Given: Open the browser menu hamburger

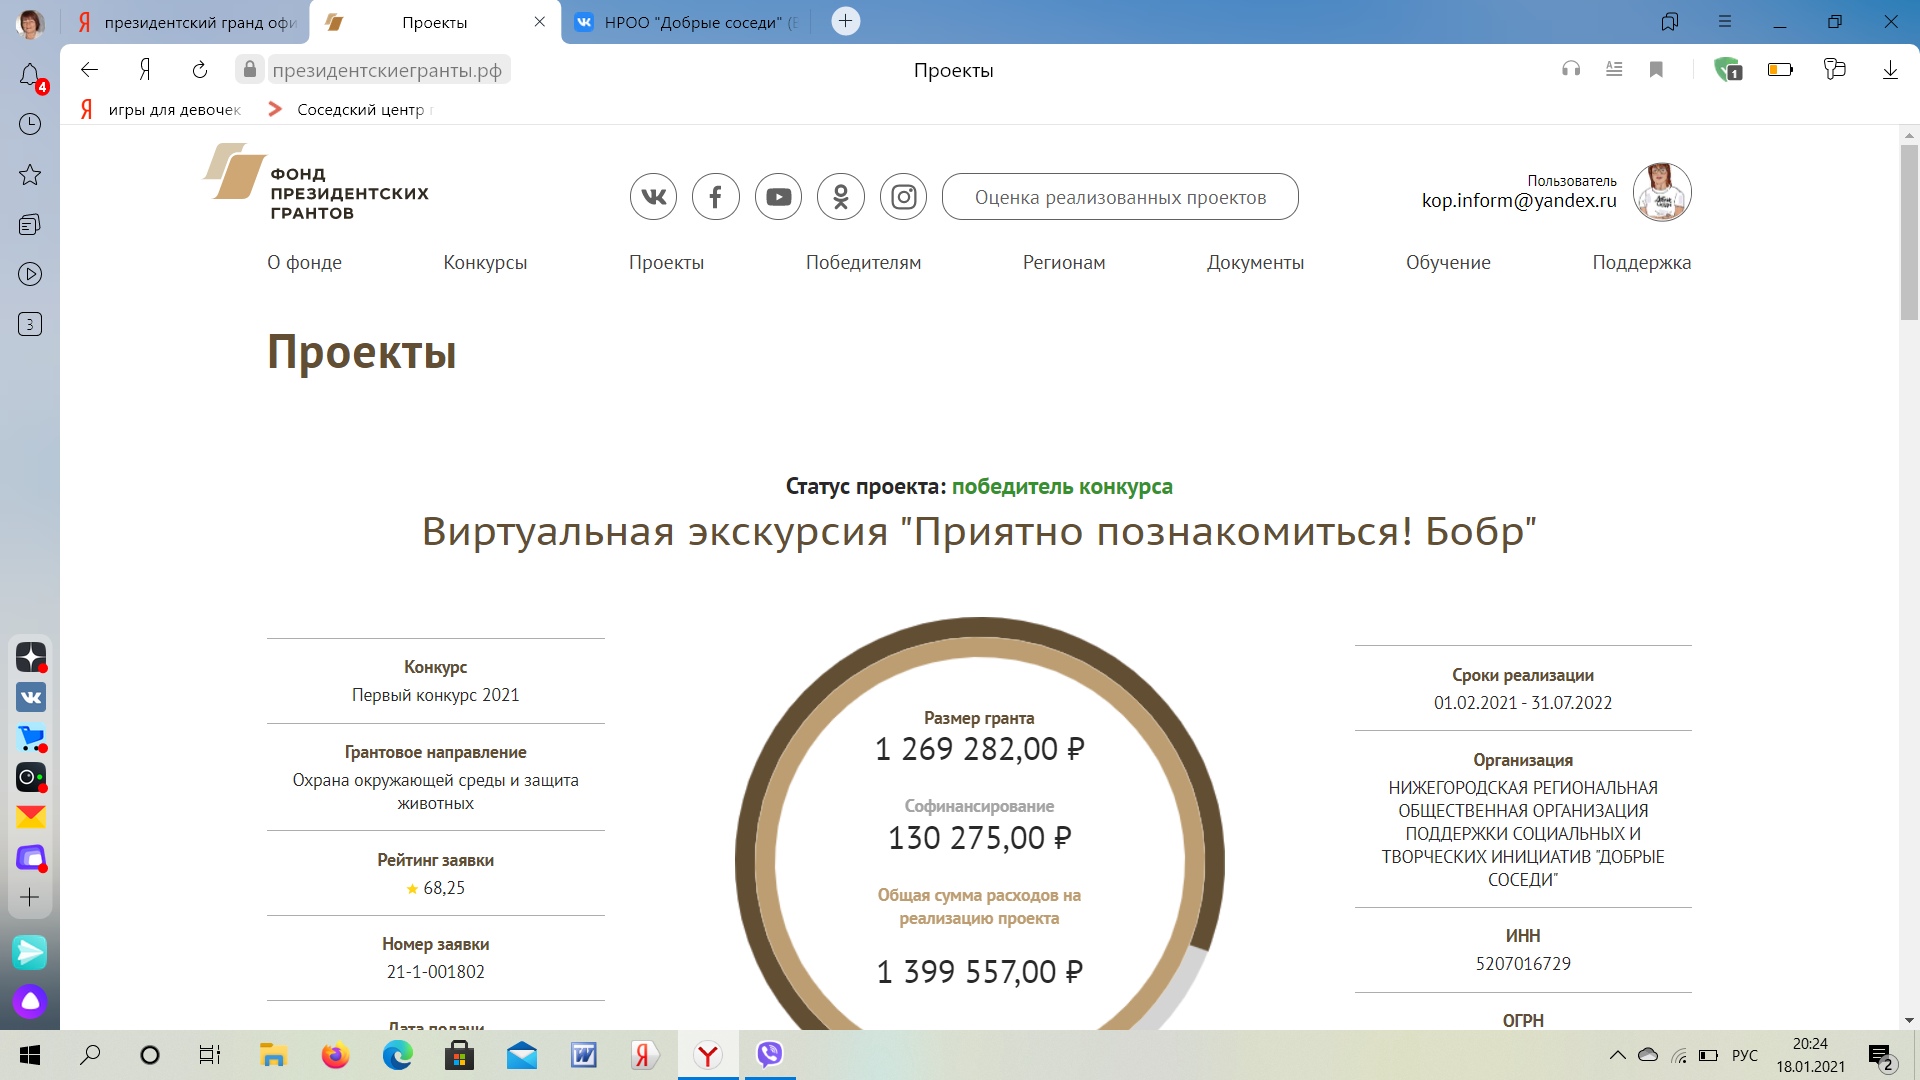Looking at the screenshot, I should 1725,21.
